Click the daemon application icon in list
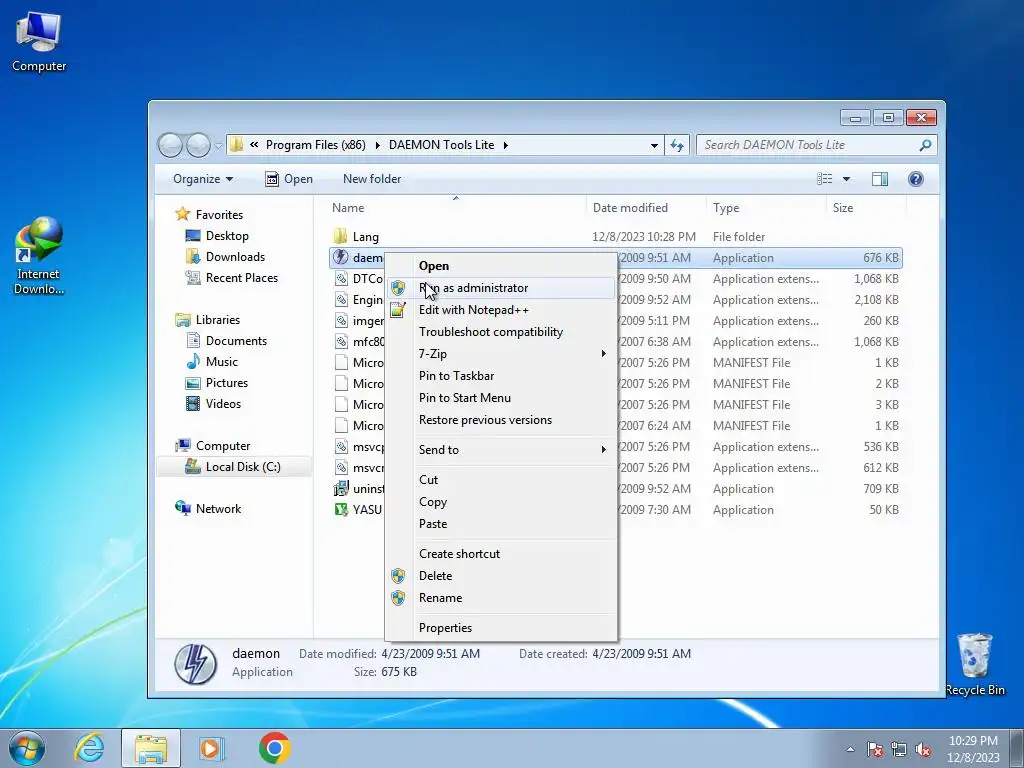The width and height of the screenshot is (1024, 768). [340, 257]
